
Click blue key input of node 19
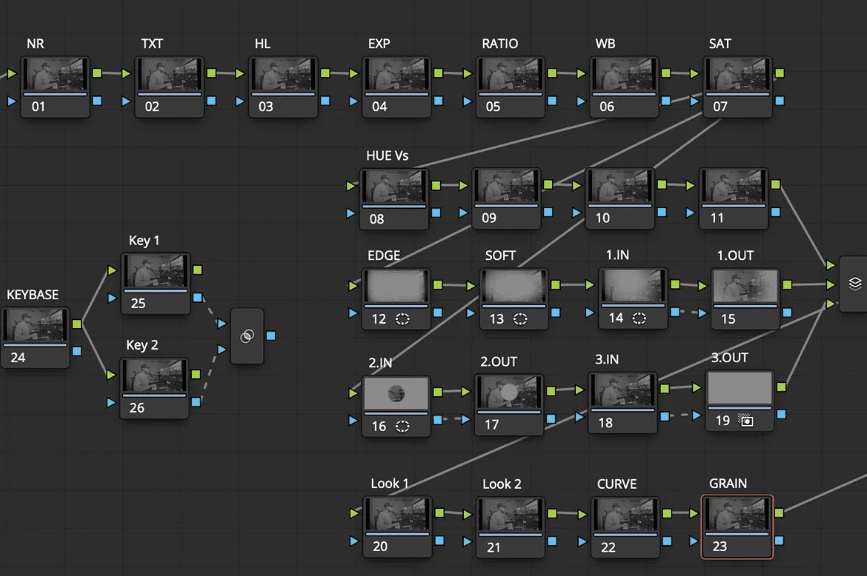(x=697, y=415)
